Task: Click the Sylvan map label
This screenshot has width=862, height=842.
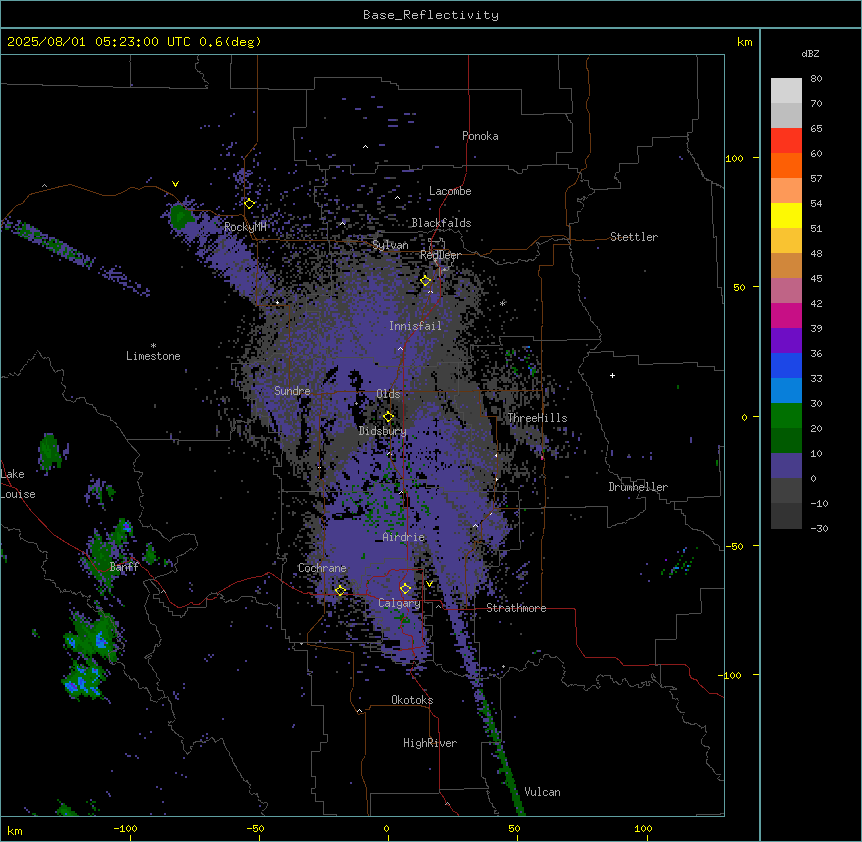Action: (390, 245)
